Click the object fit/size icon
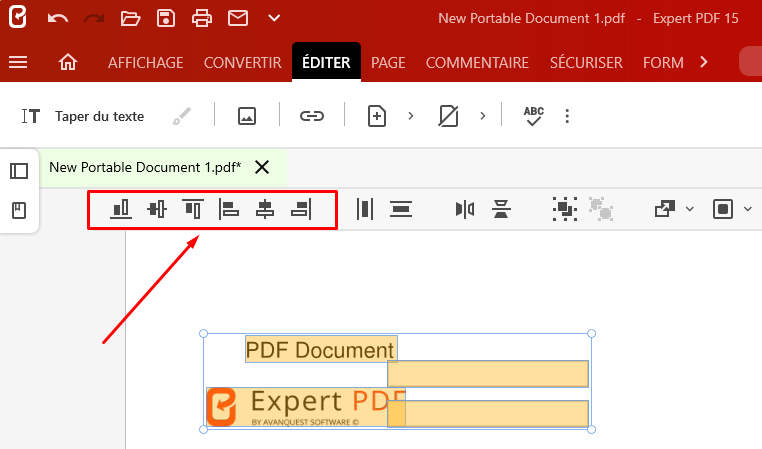 723,209
